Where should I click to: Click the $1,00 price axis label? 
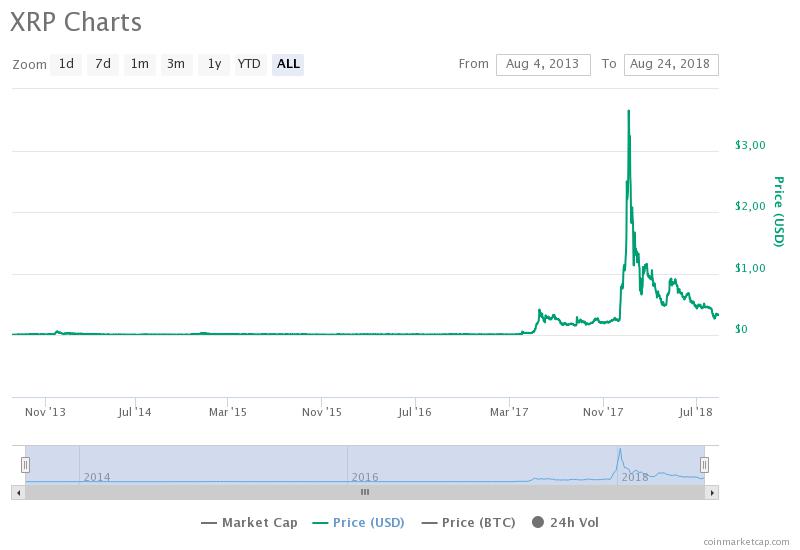click(x=750, y=268)
